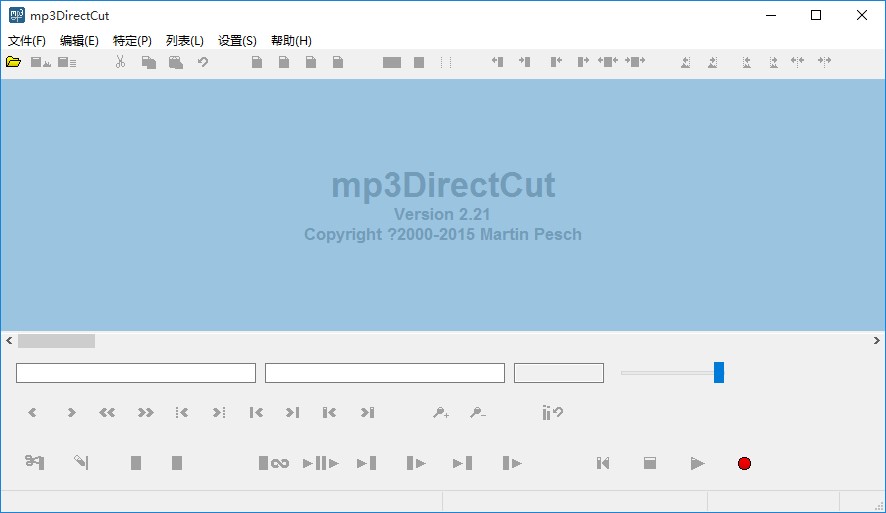Open the 特定(P) menu
Image resolution: width=886 pixels, height=513 pixels.
tap(132, 41)
